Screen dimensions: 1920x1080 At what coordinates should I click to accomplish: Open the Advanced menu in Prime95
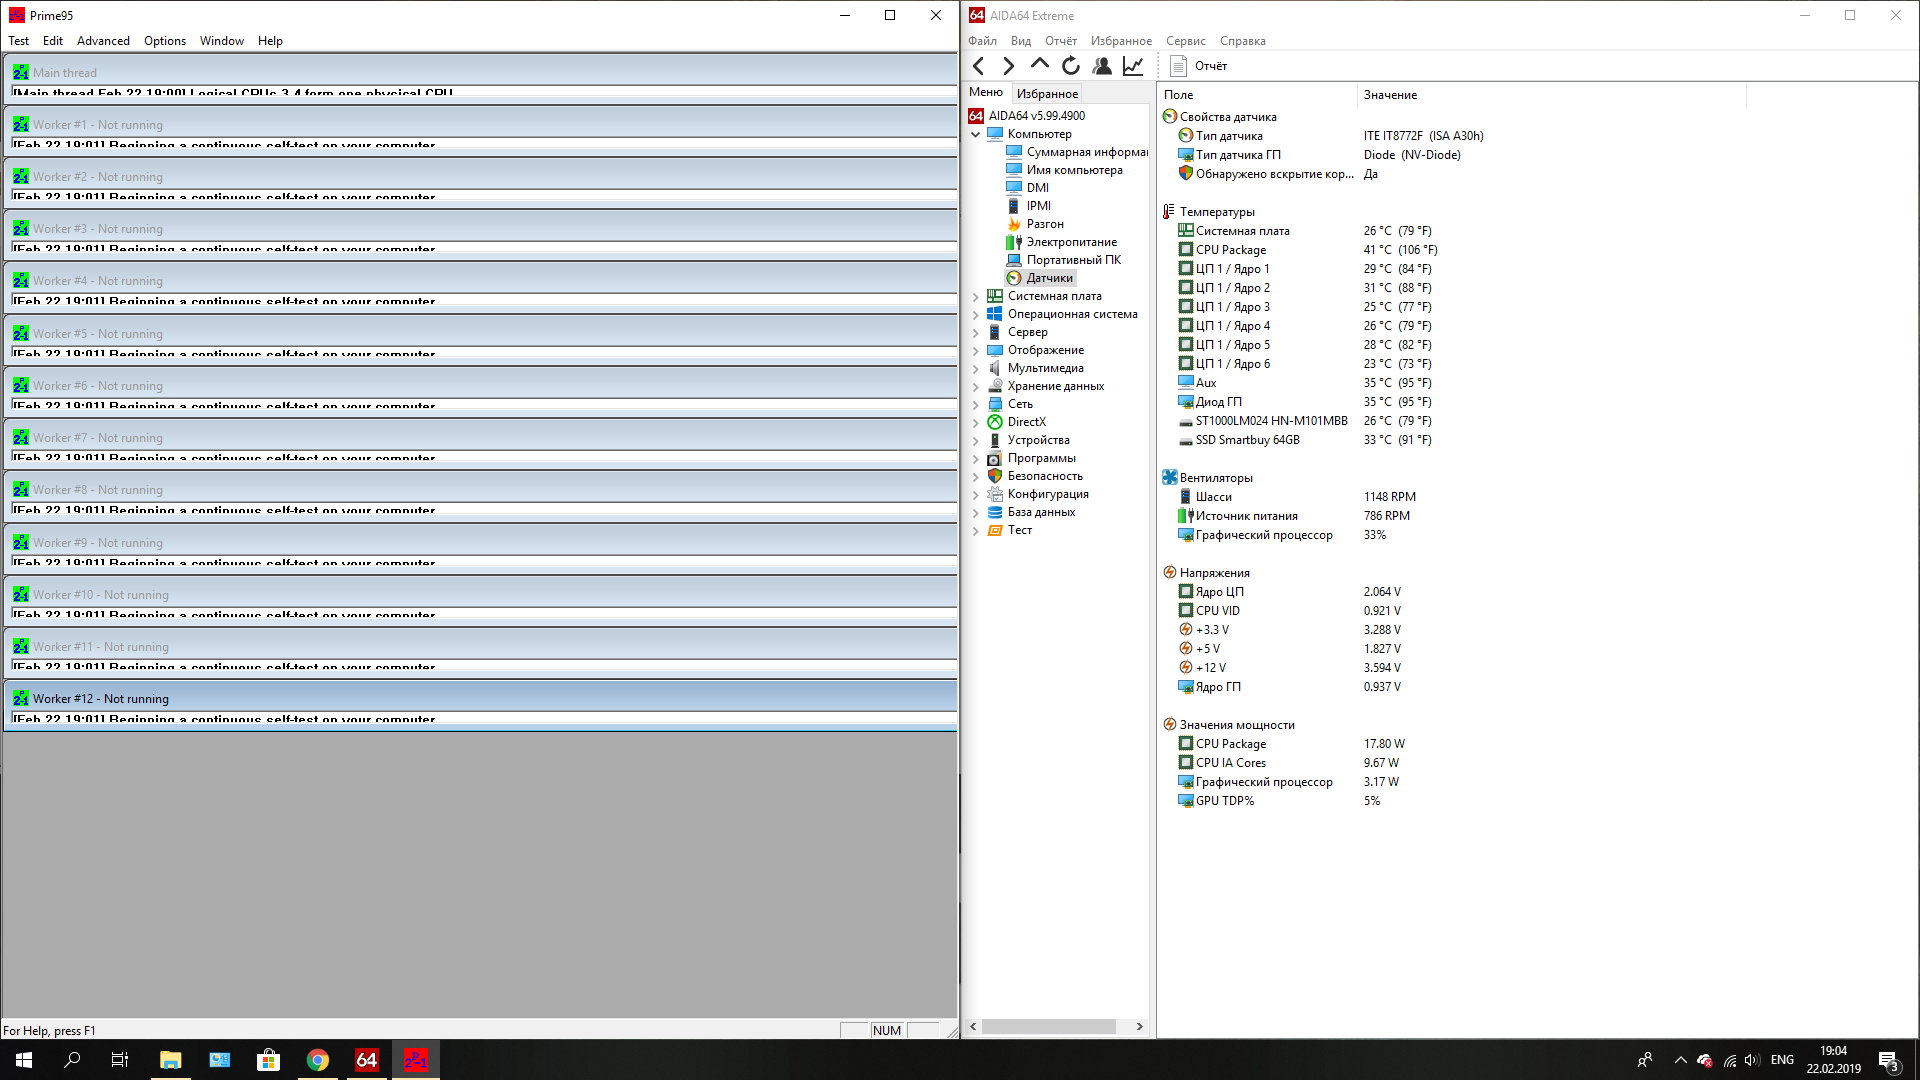point(103,41)
